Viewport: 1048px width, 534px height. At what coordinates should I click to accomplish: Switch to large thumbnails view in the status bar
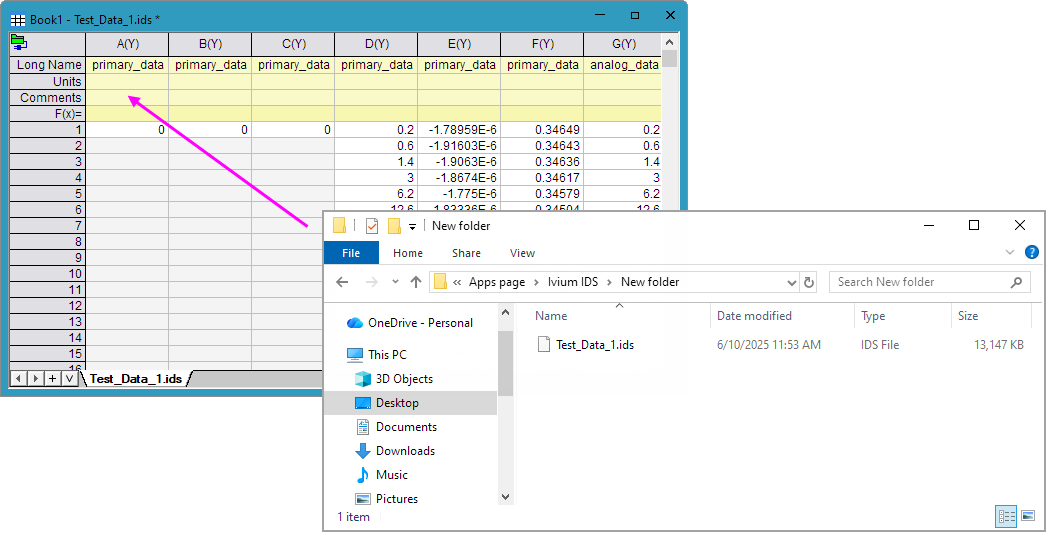[1028, 516]
